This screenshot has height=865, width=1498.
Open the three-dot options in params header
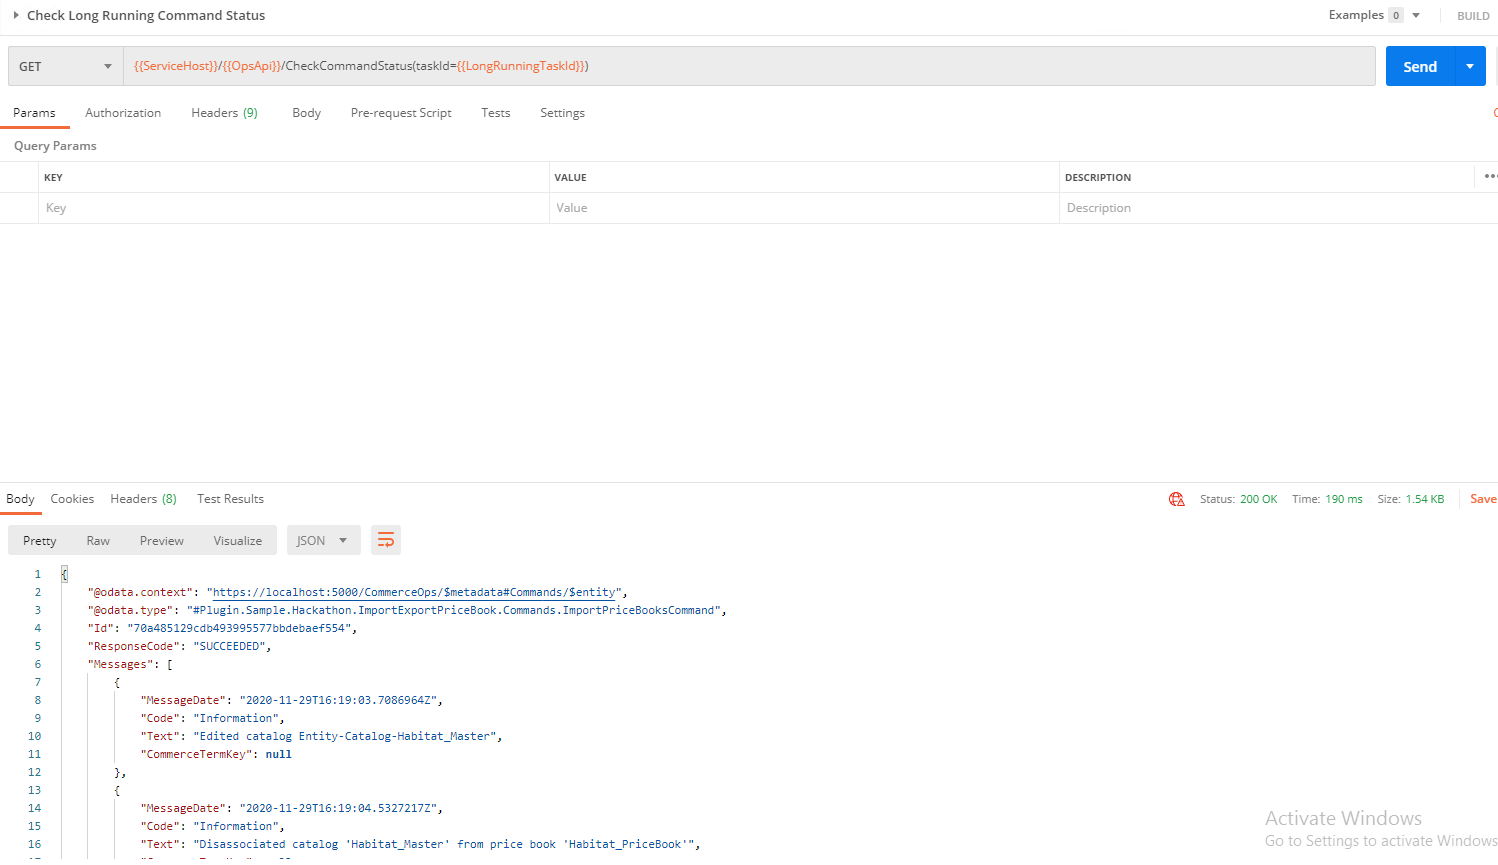[1490, 176]
